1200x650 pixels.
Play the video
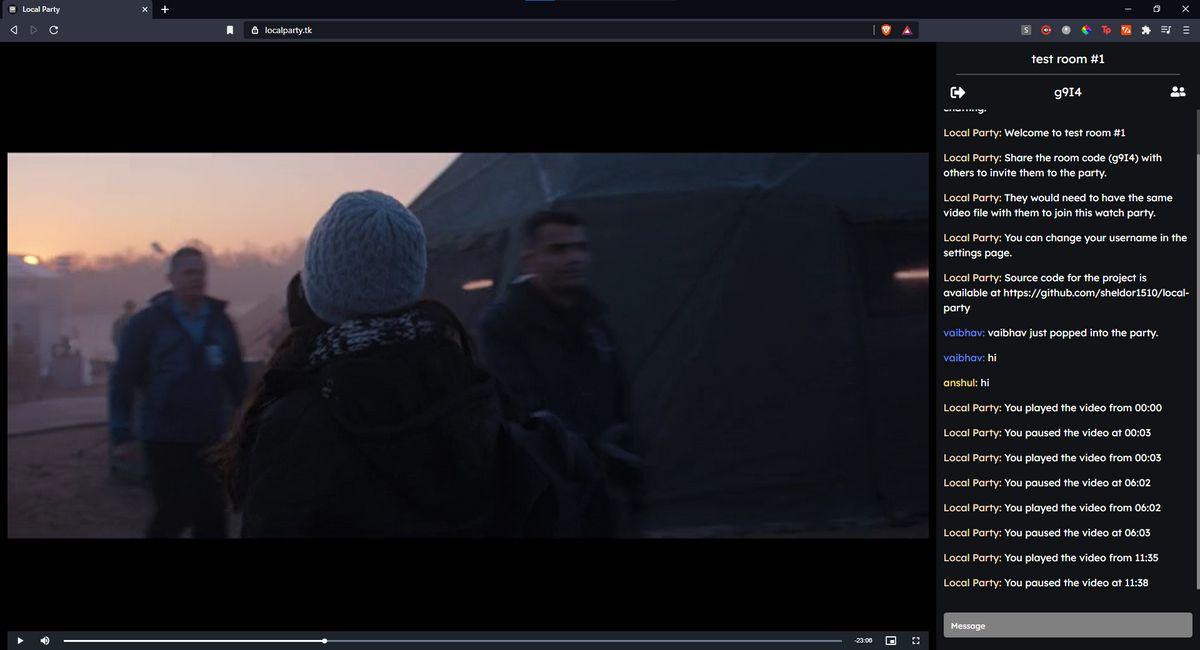(x=19, y=640)
